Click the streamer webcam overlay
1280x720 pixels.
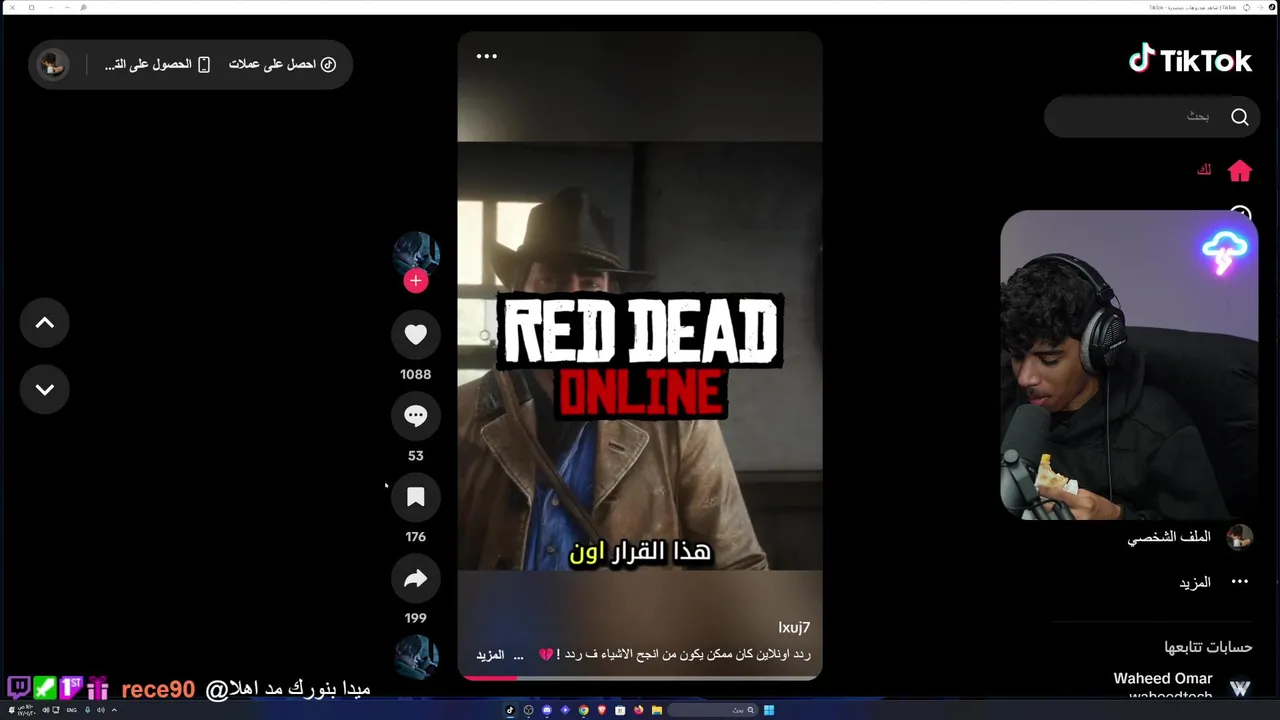[x=1129, y=365]
